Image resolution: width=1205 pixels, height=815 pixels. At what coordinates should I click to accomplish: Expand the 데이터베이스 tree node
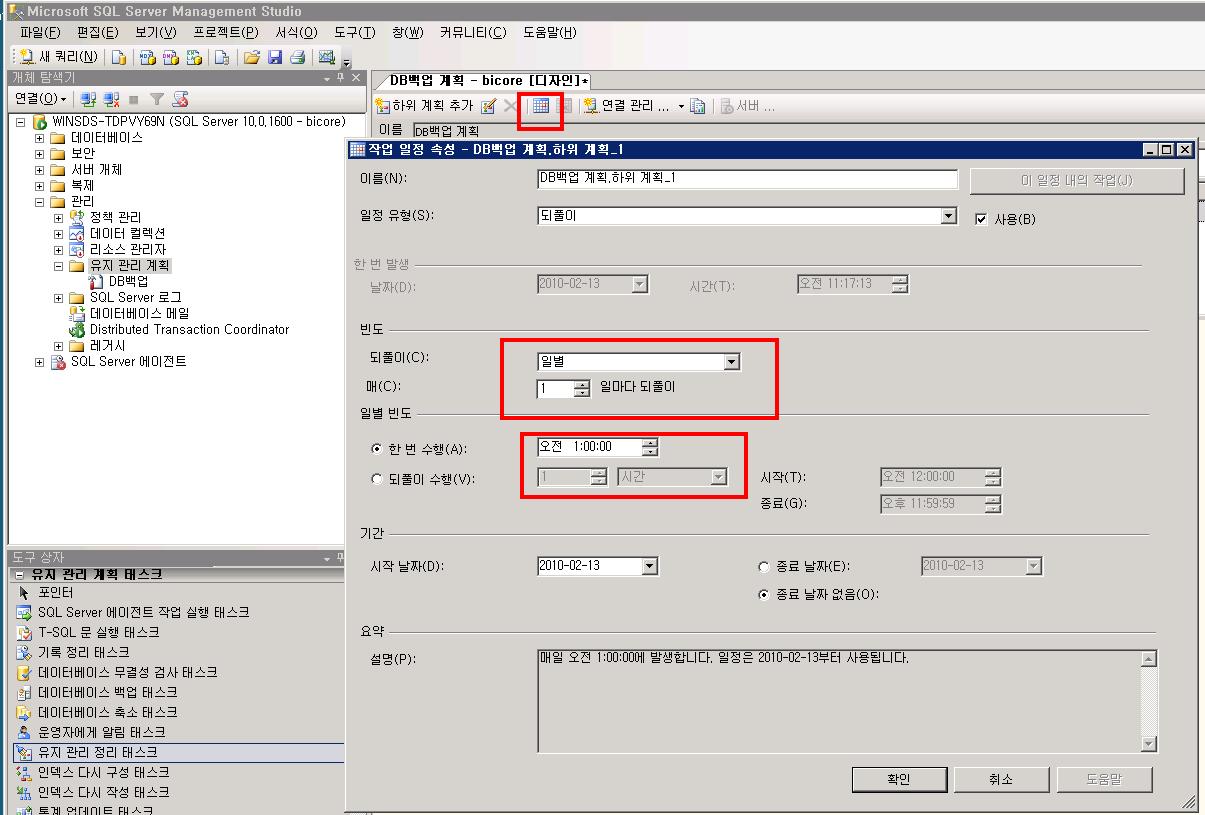pos(39,138)
